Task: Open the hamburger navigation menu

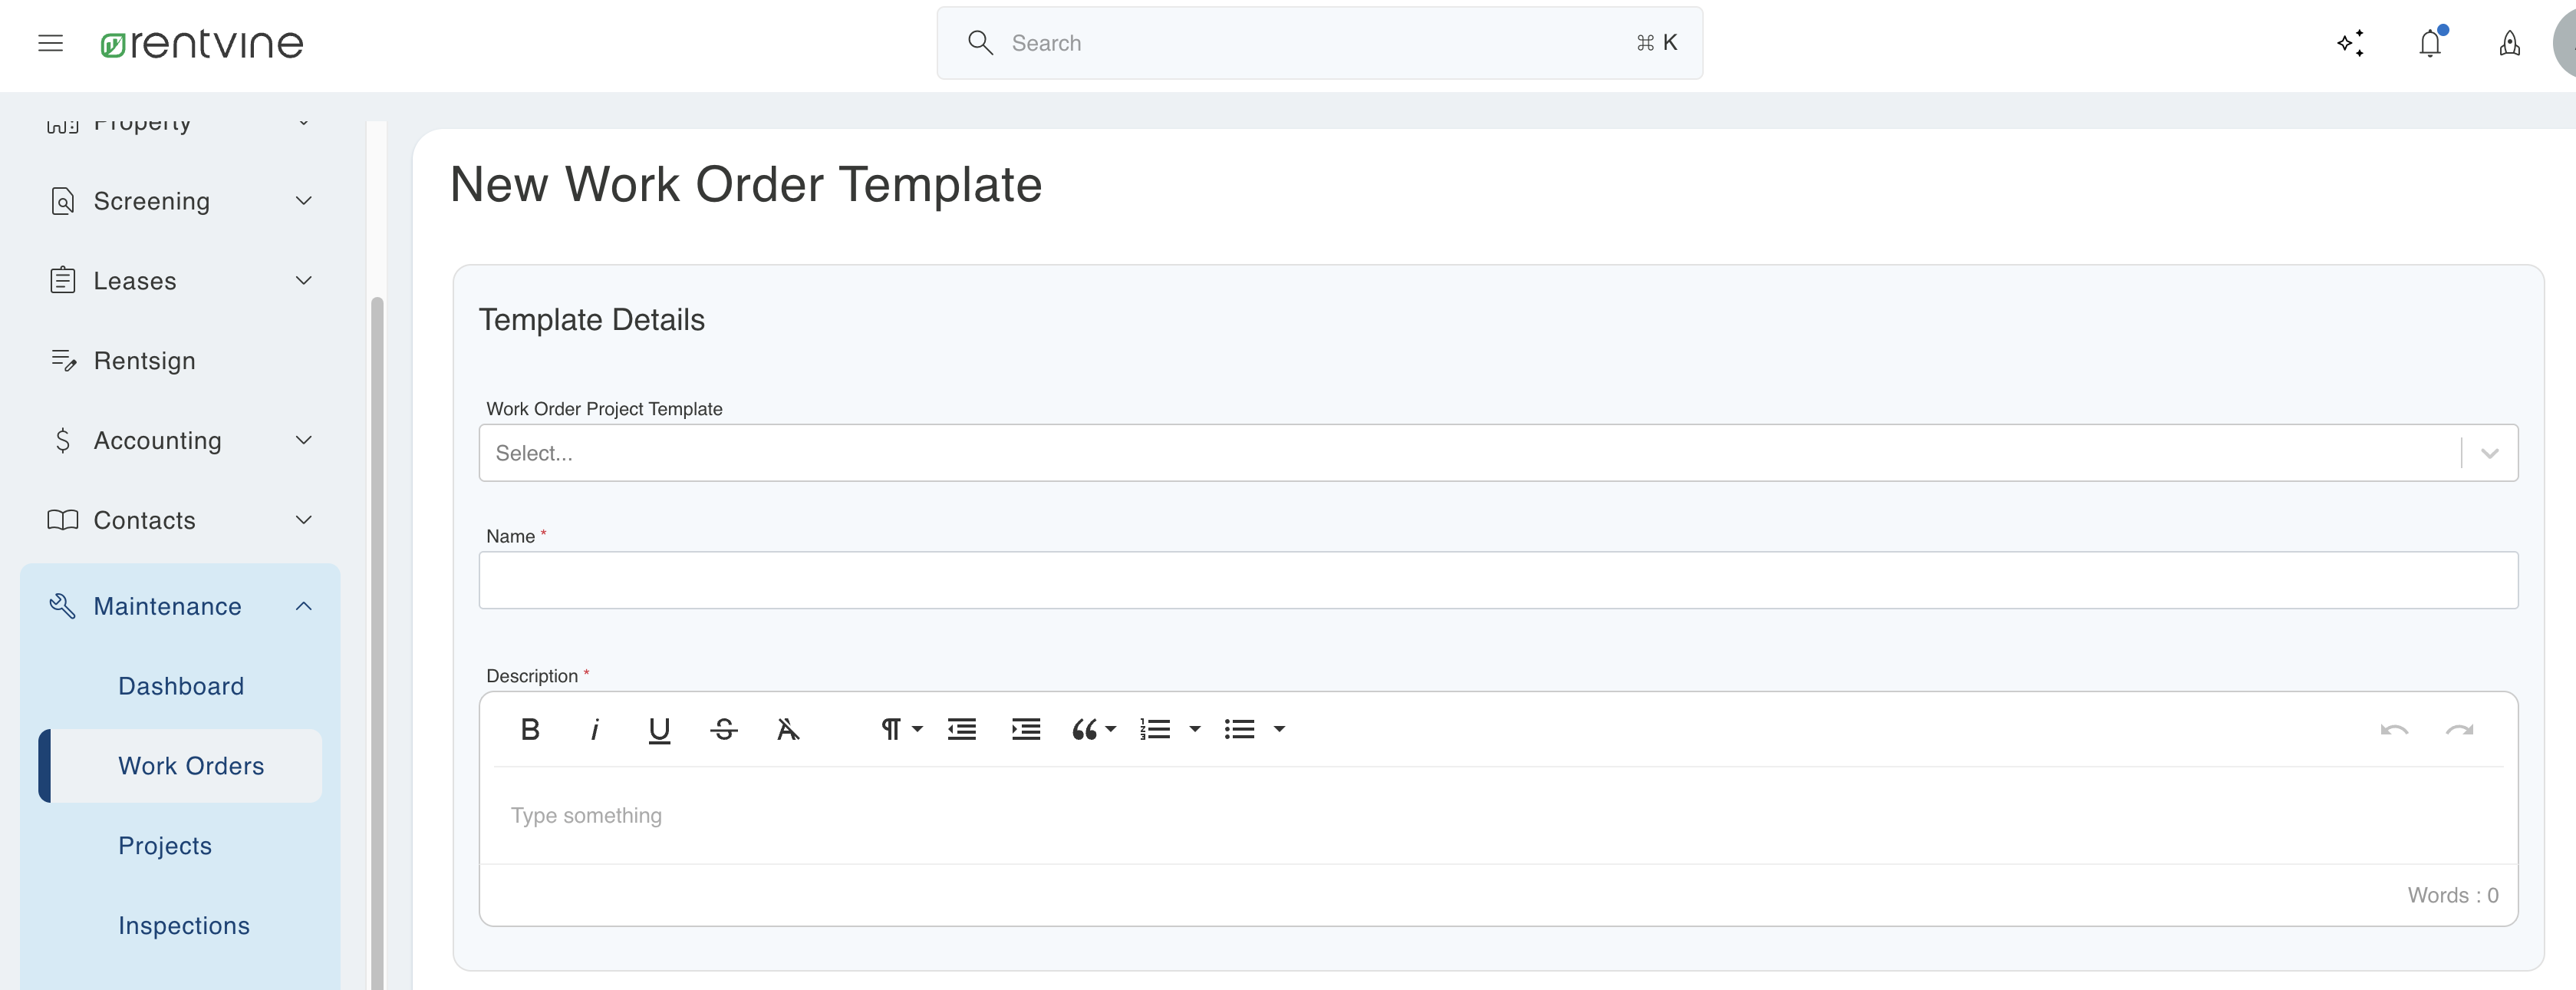Action: (50, 43)
